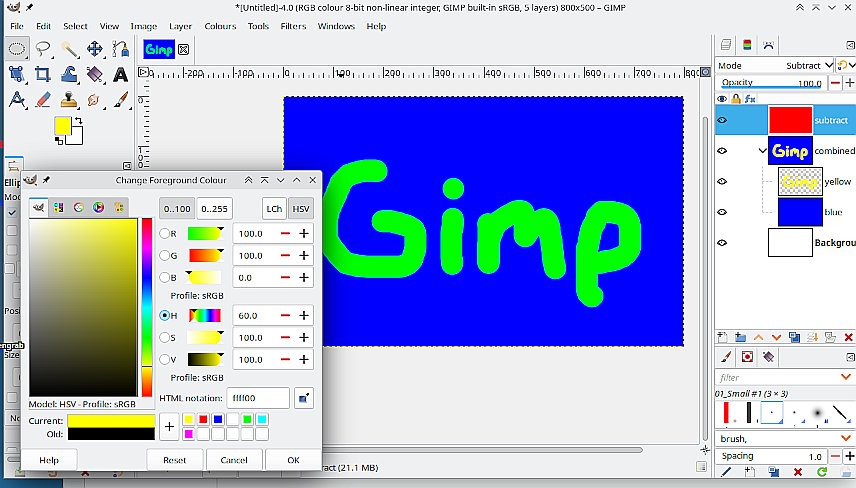Open the Filters menu
This screenshot has width=856, height=488.
[293, 26]
